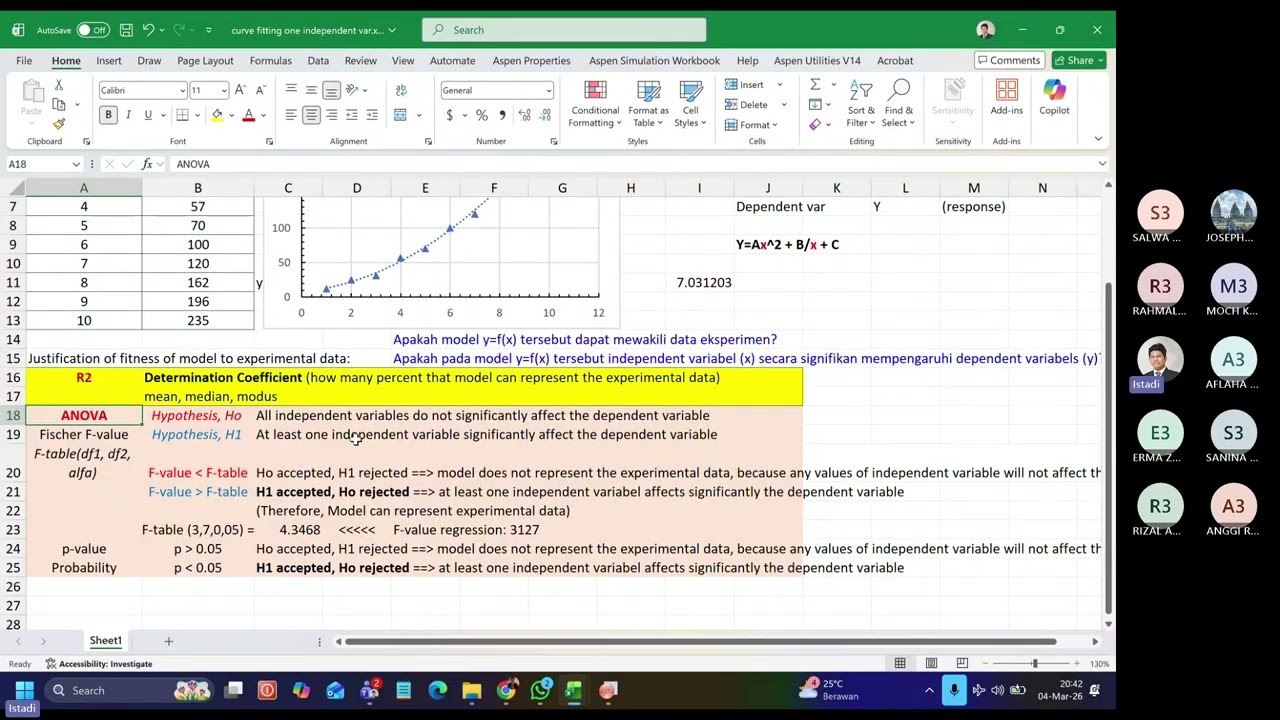Open the General number format dropdown

548,90
